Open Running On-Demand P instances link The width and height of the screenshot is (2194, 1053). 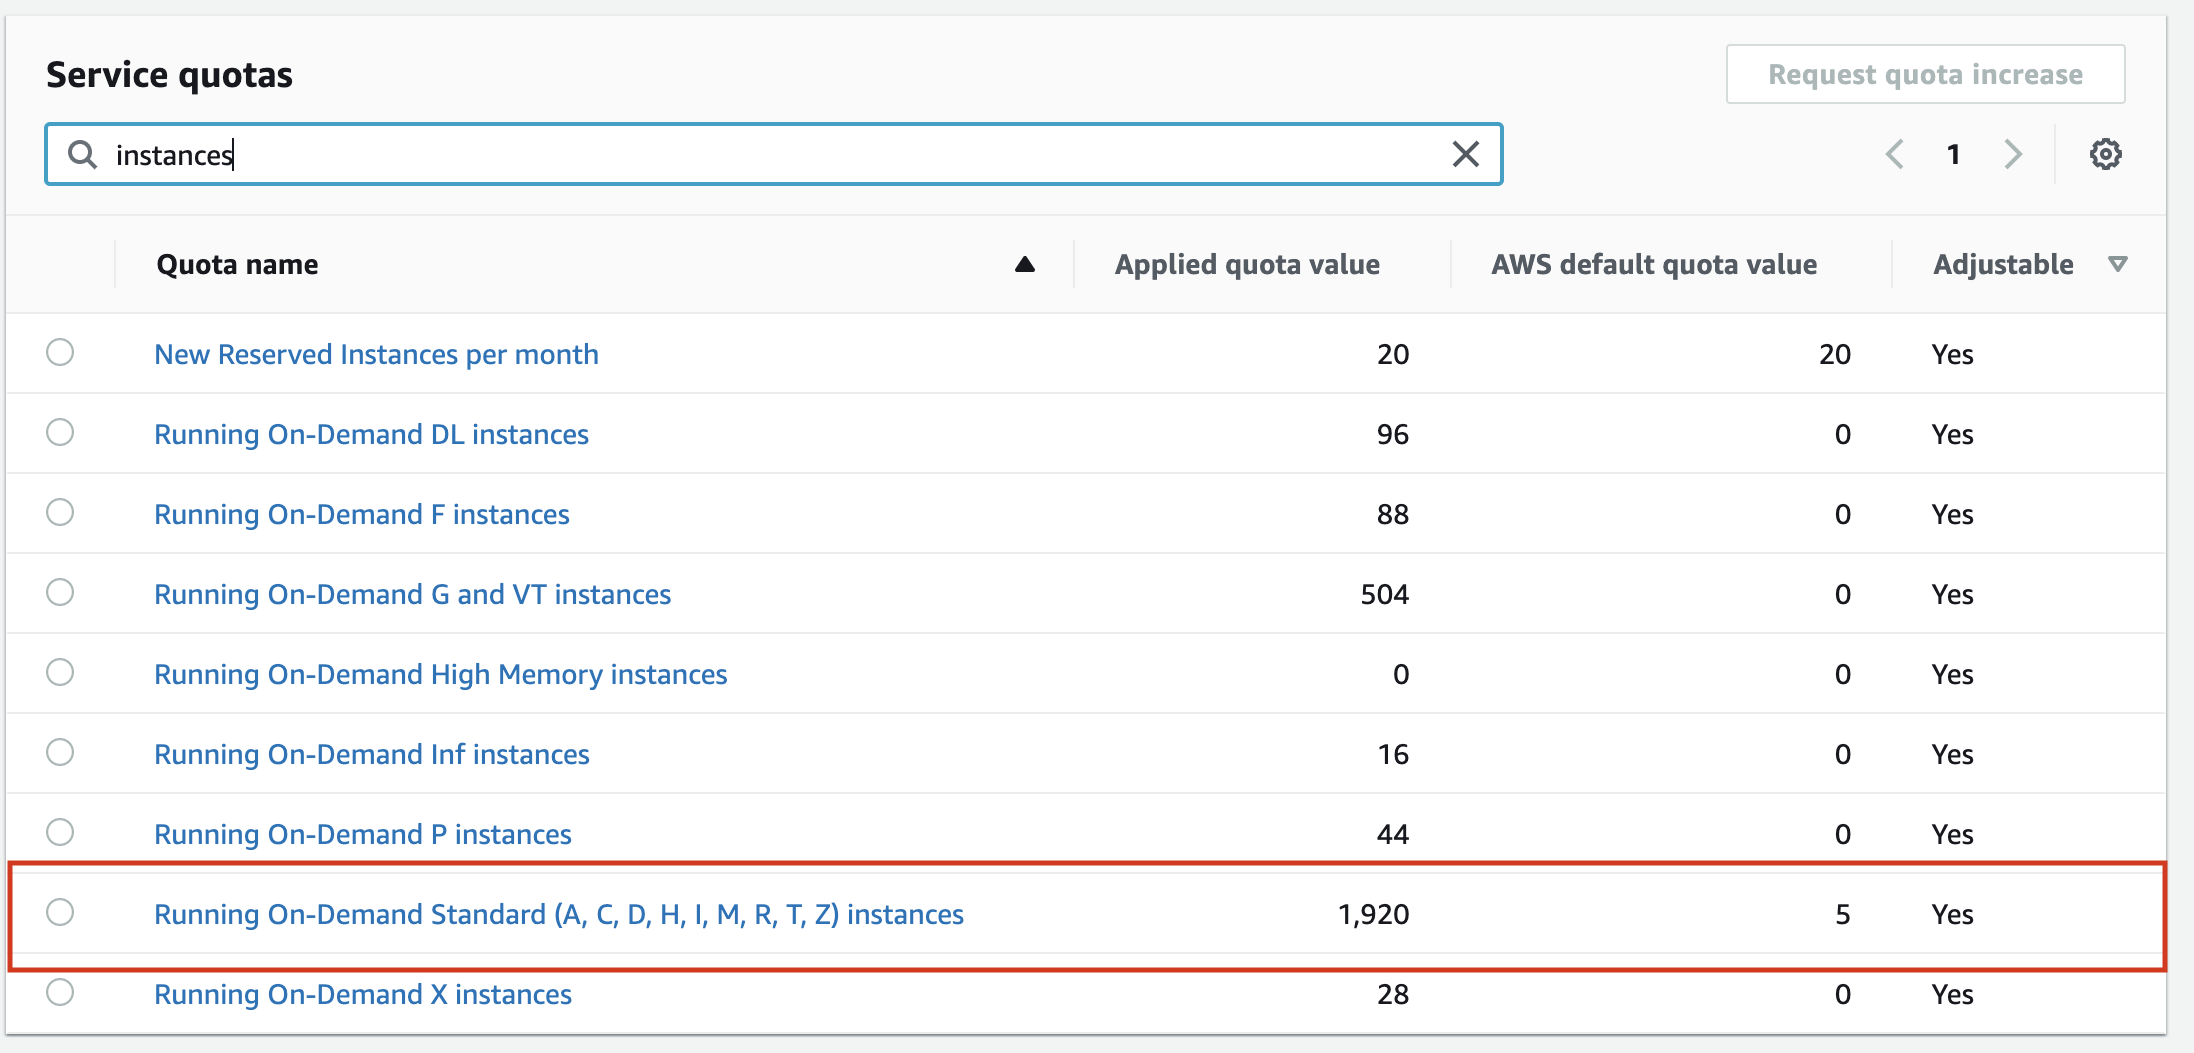coord(363,835)
